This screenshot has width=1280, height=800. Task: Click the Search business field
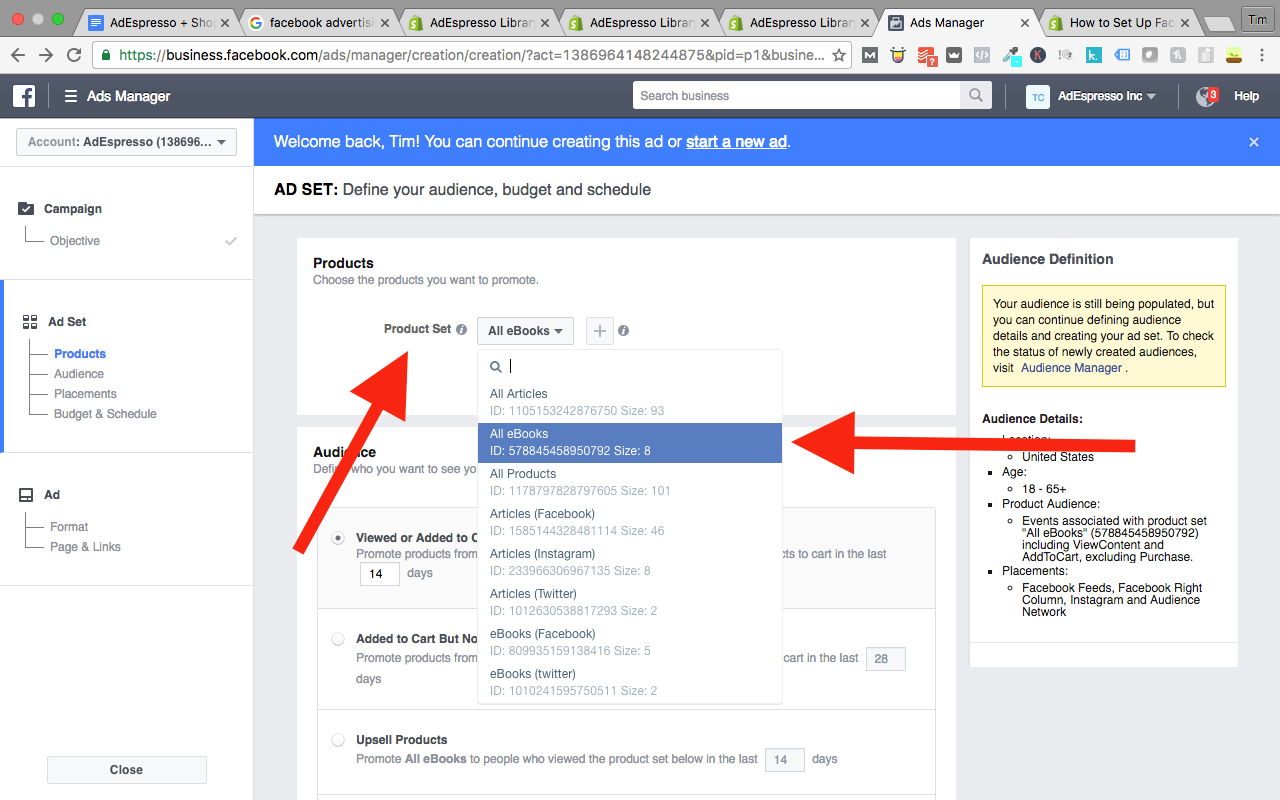coord(797,96)
